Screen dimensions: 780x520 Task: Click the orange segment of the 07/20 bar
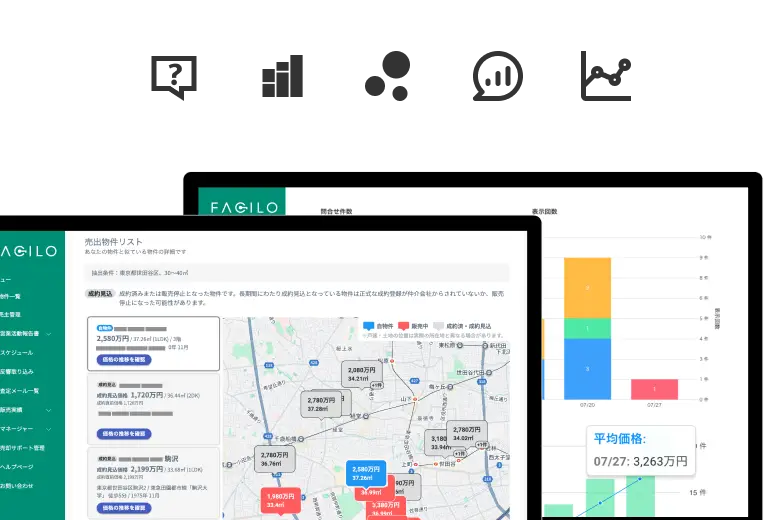[589, 288]
